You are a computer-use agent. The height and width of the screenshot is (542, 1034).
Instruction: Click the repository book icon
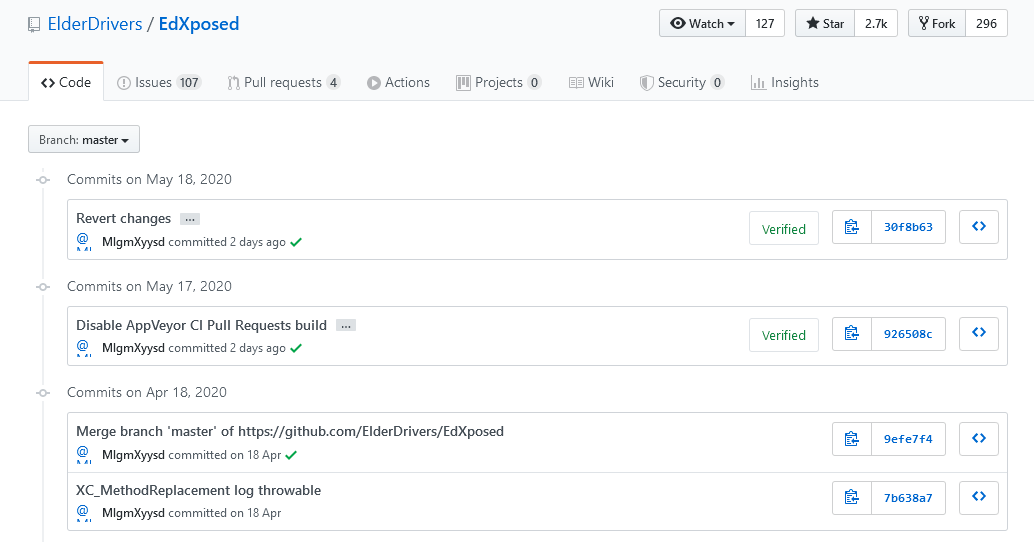pyautogui.click(x=34, y=25)
